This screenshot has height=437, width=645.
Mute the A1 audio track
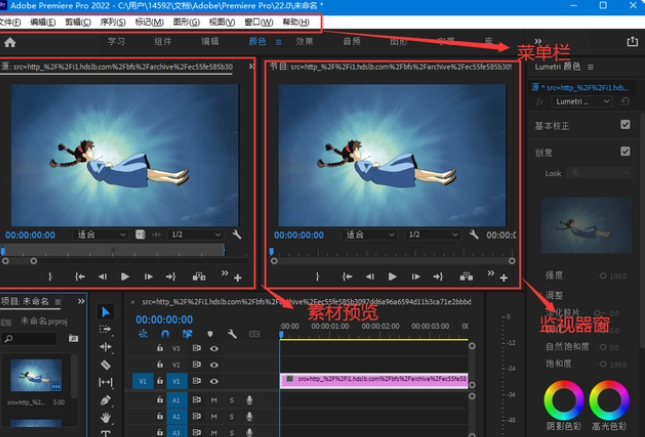click(x=214, y=400)
